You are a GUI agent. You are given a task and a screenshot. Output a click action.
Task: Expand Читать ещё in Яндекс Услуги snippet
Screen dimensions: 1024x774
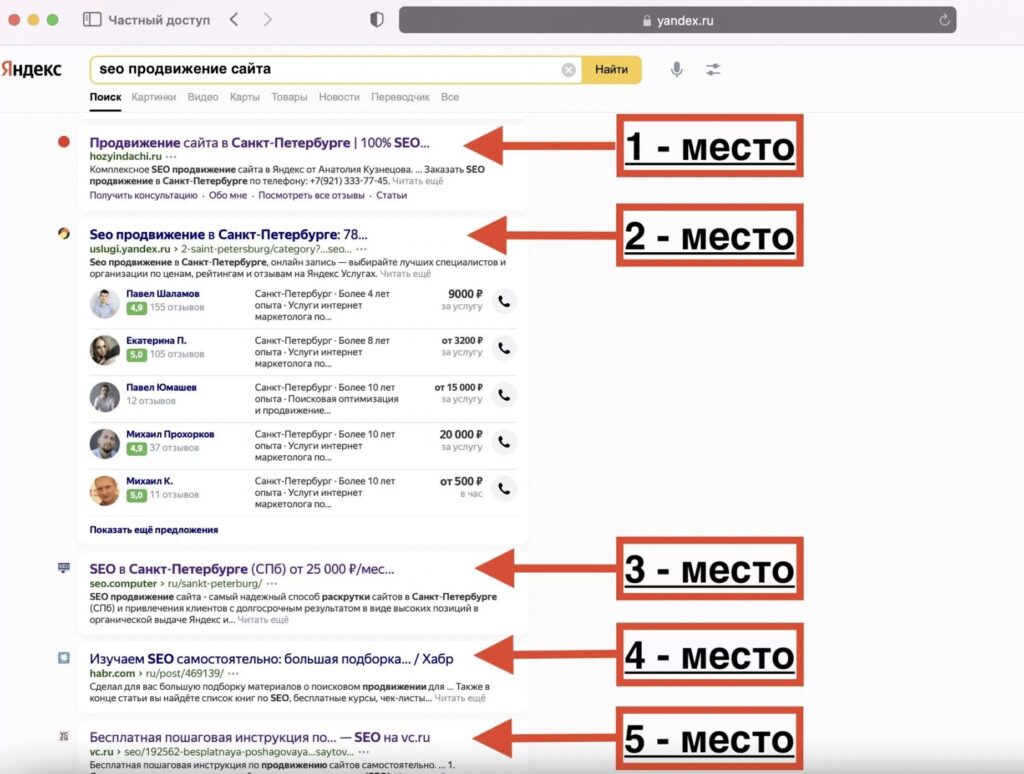[406, 274]
